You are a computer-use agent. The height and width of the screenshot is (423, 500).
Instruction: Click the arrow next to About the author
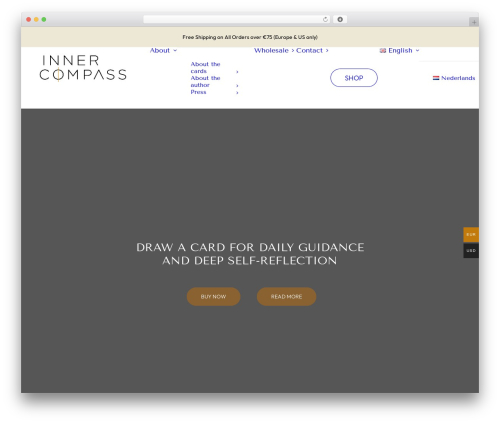237,86
